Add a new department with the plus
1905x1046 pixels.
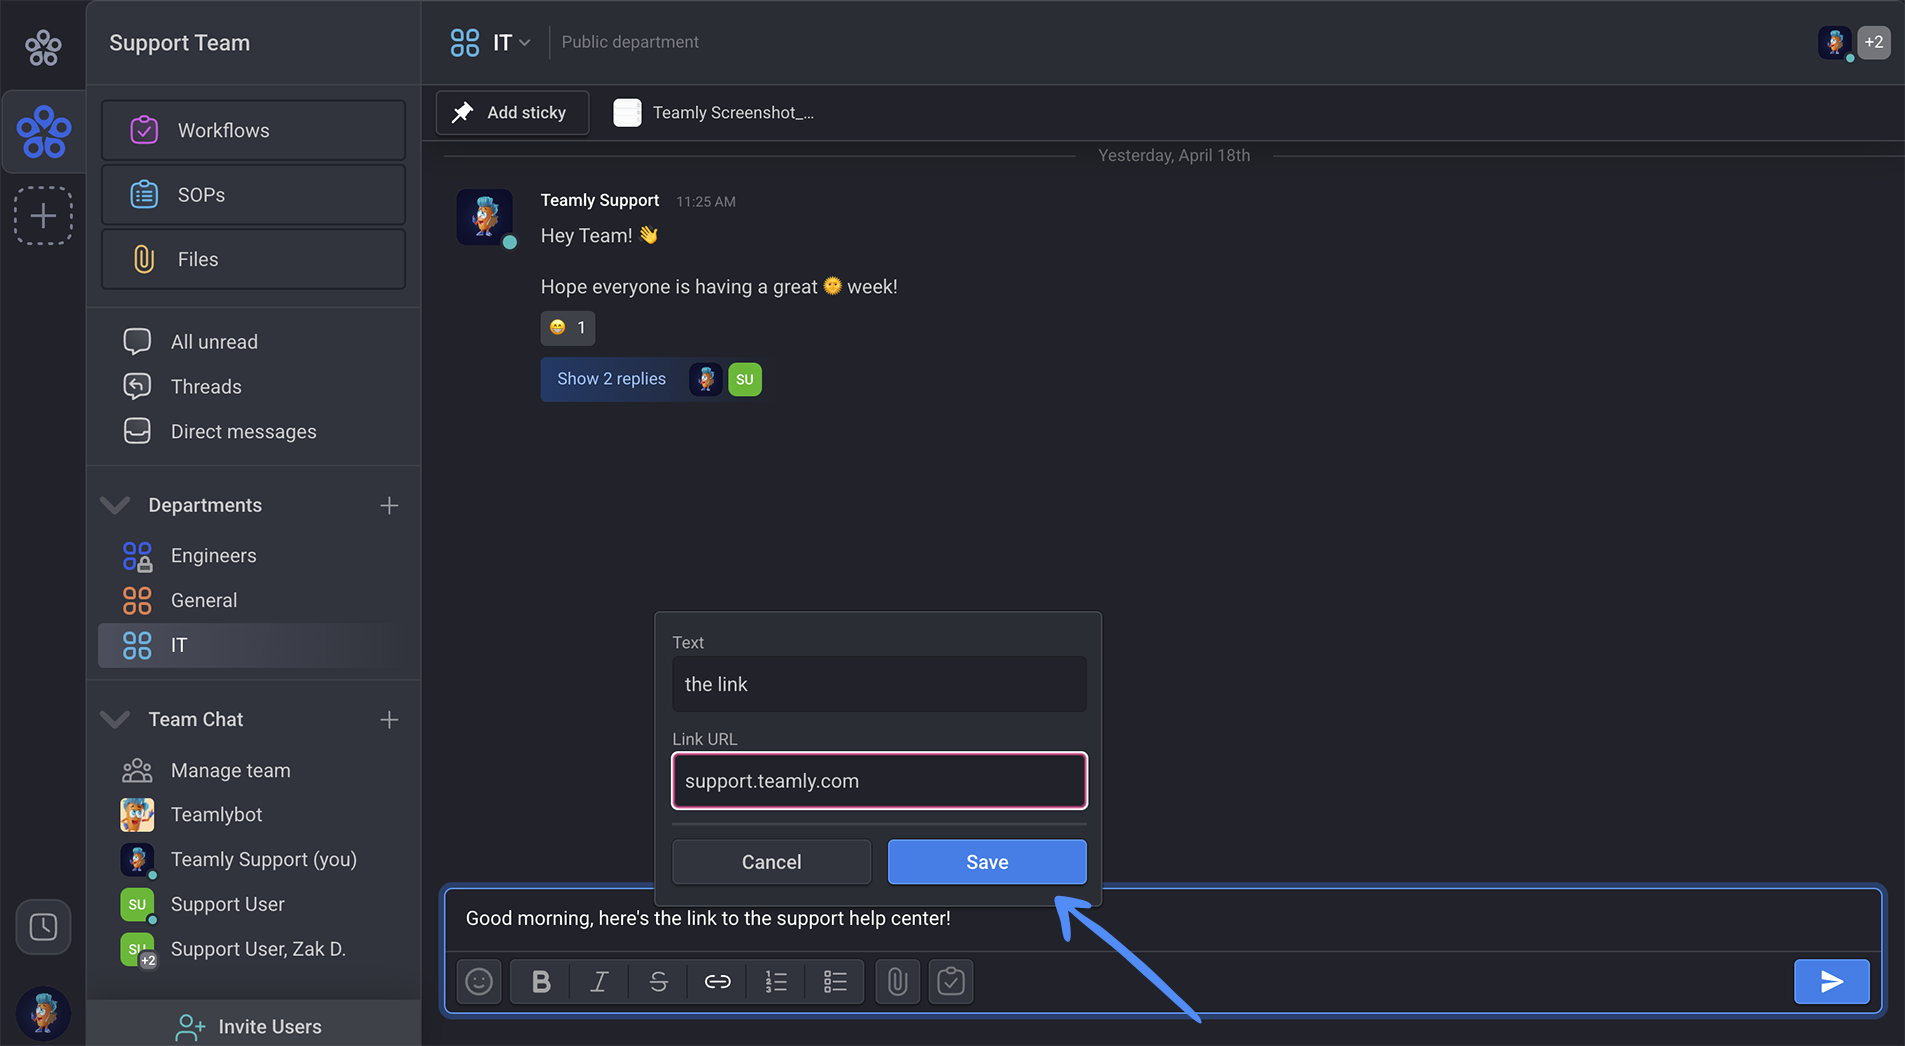coord(389,506)
